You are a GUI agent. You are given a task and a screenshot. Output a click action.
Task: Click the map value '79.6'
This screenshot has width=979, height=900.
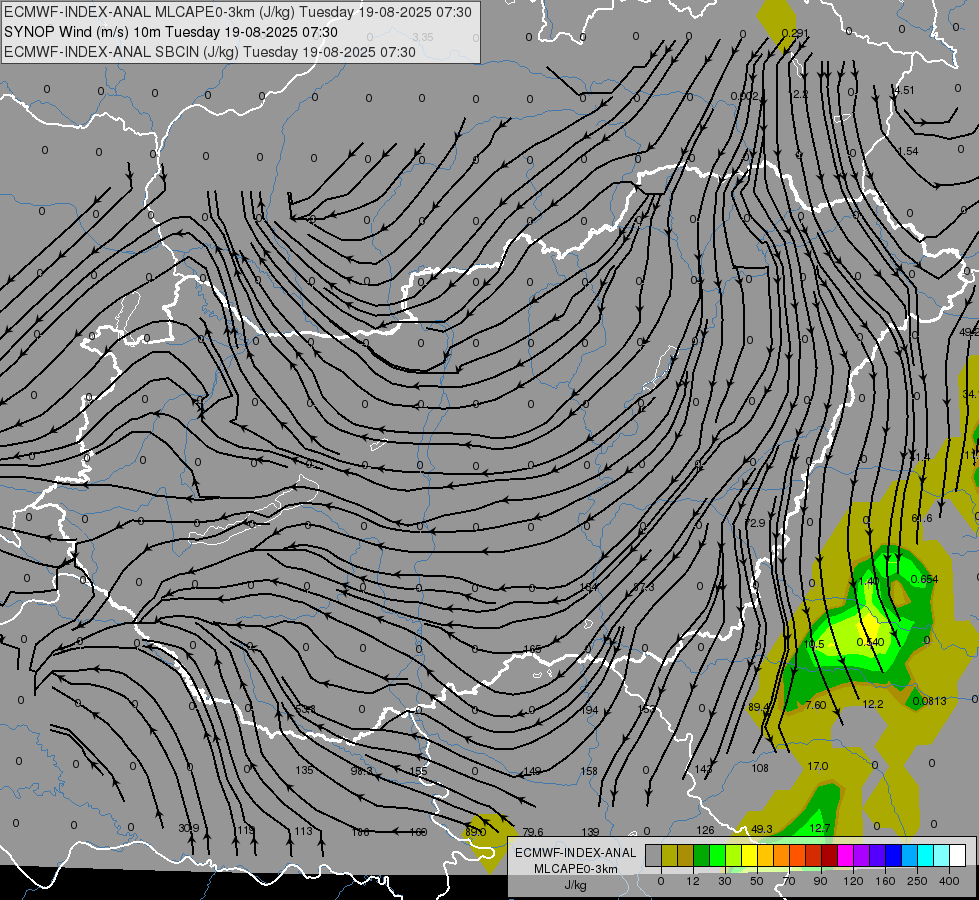533,832
